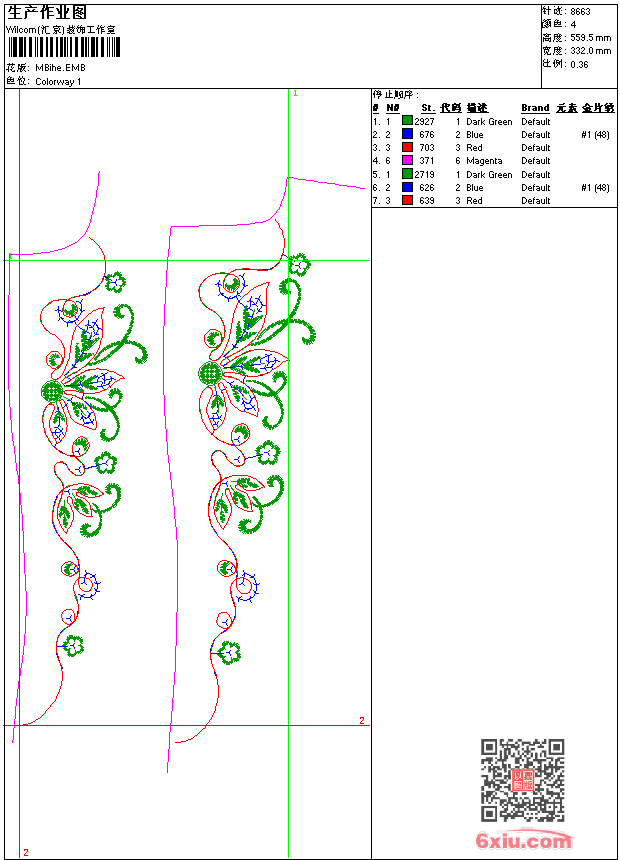This screenshot has width=620, height=860.
Task: Click the QR code image
Action: (x=522, y=780)
